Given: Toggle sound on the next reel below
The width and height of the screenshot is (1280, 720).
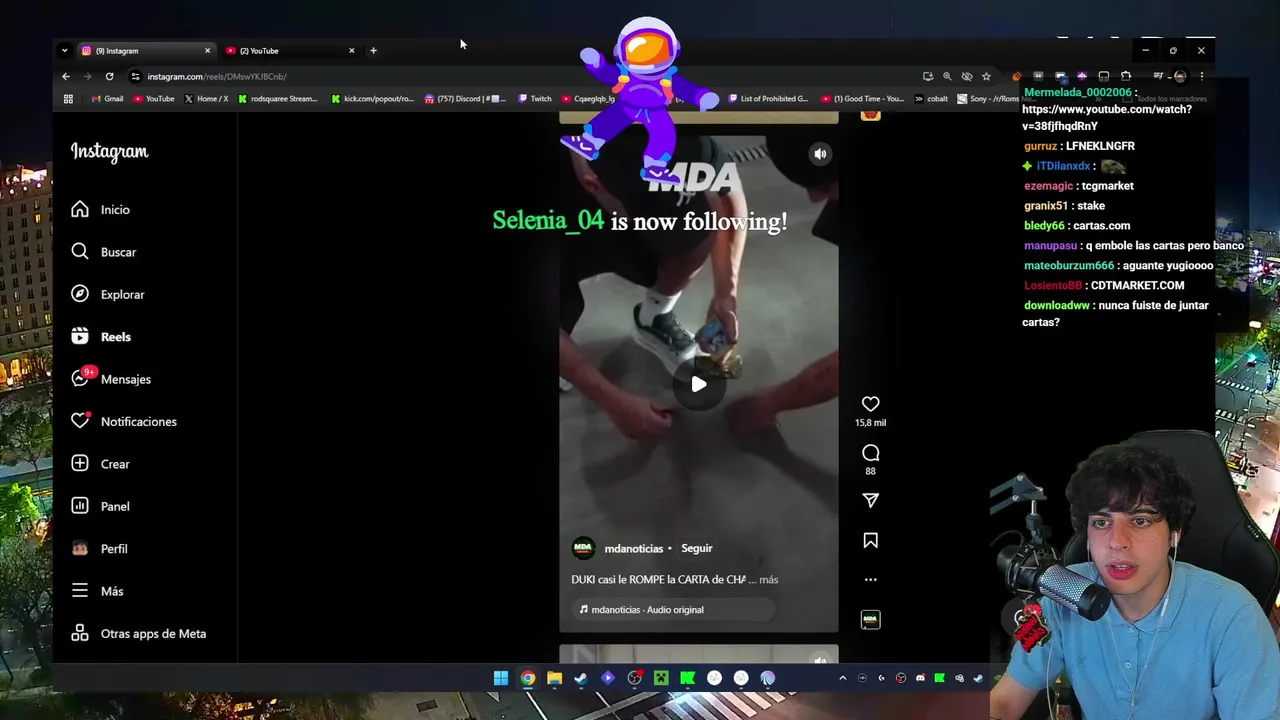Looking at the screenshot, I should coord(820,660).
